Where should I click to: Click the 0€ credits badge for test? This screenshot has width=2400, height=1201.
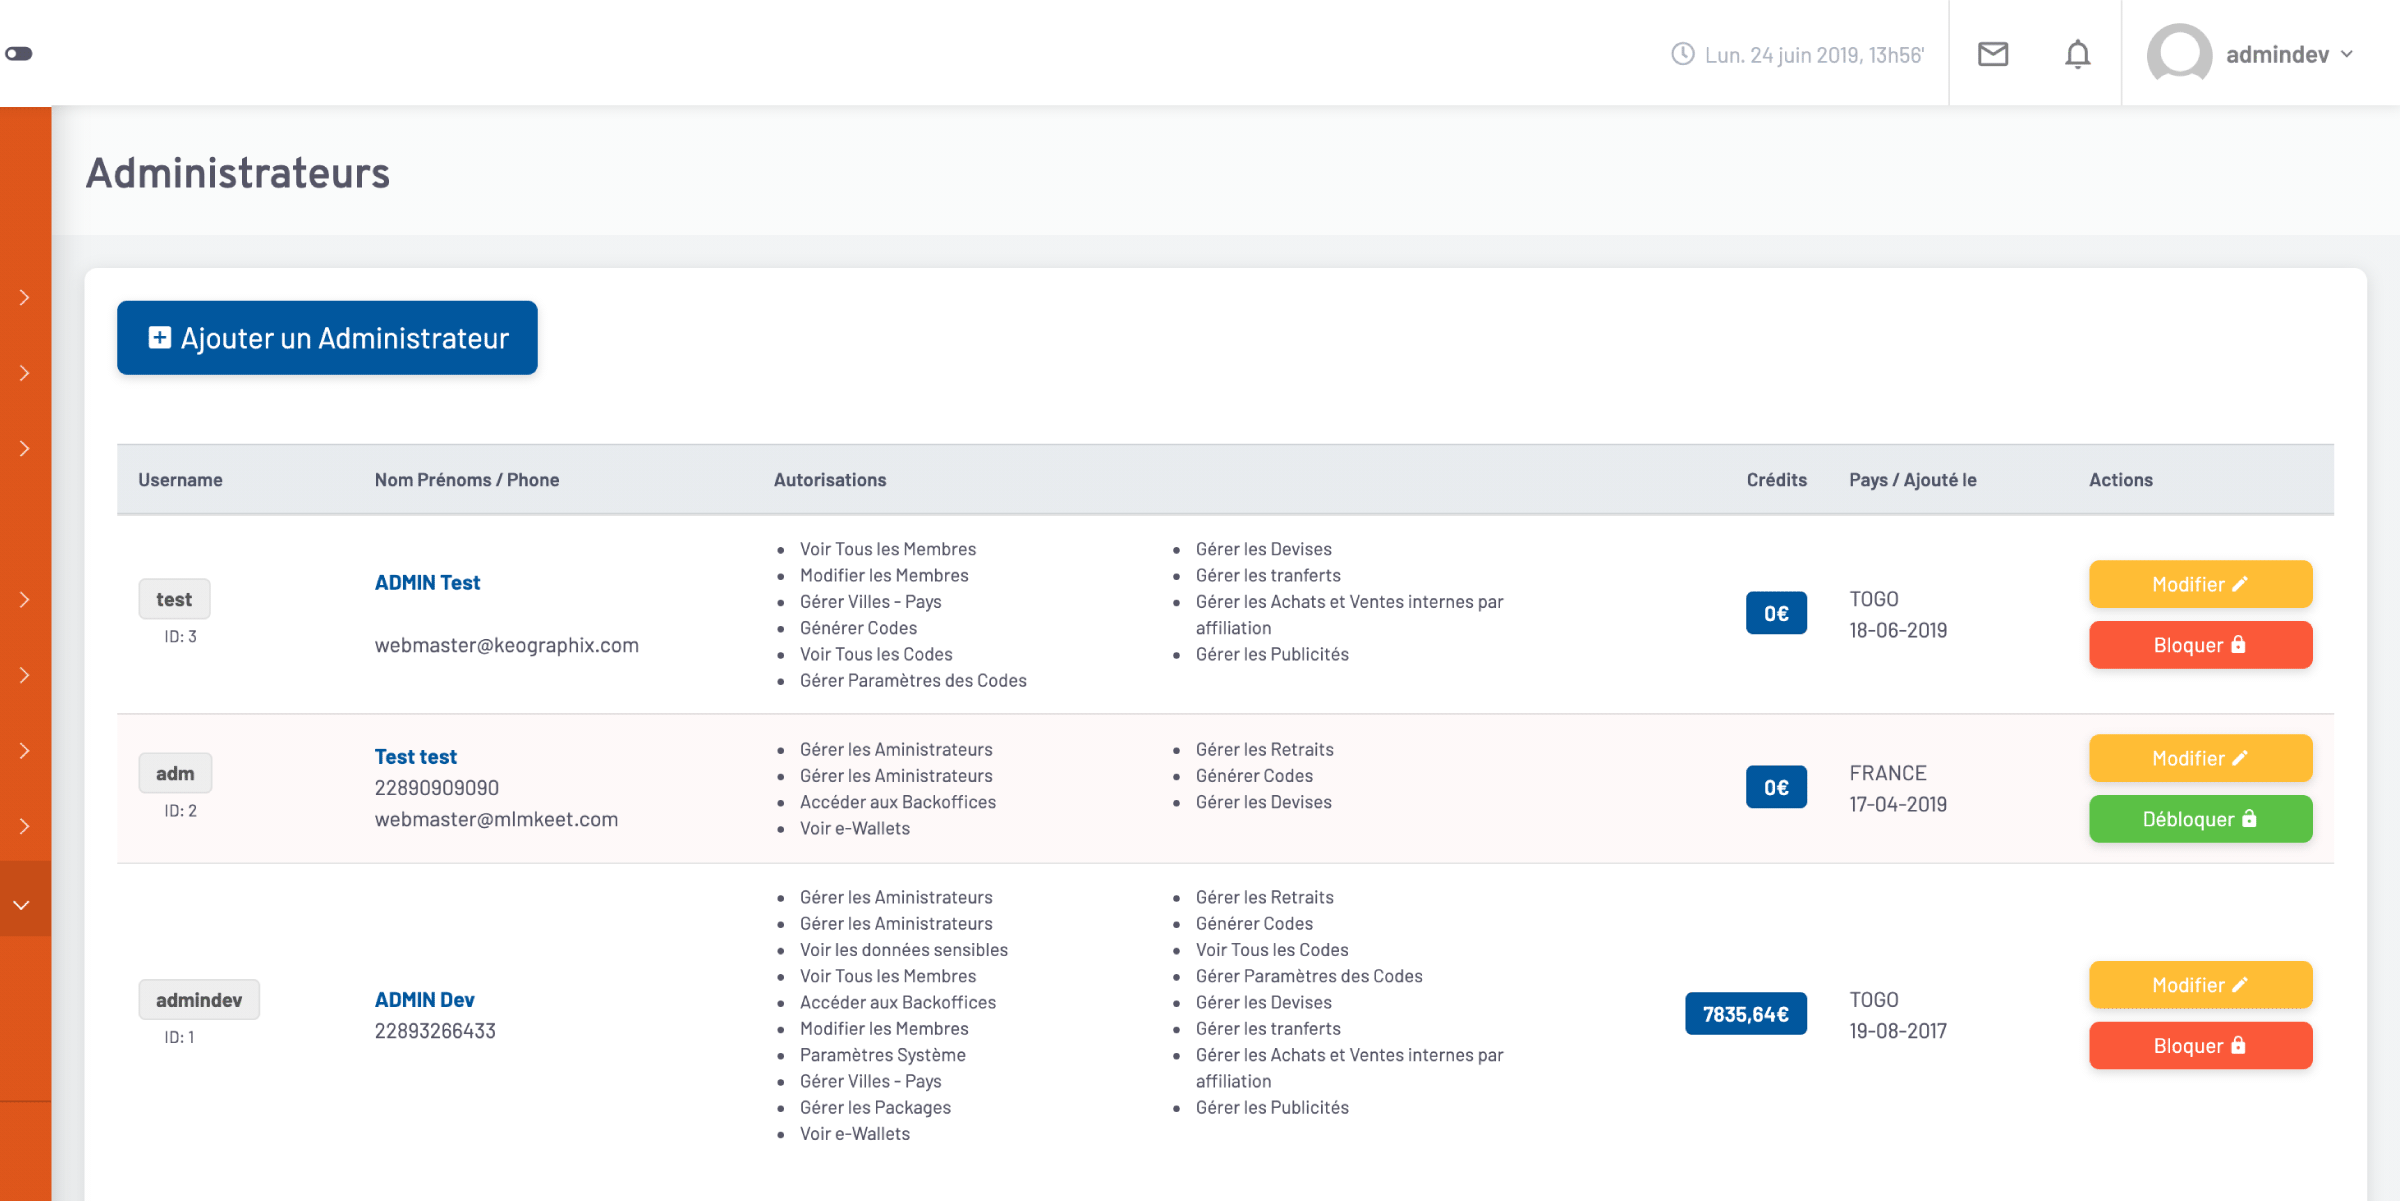[1776, 613]
